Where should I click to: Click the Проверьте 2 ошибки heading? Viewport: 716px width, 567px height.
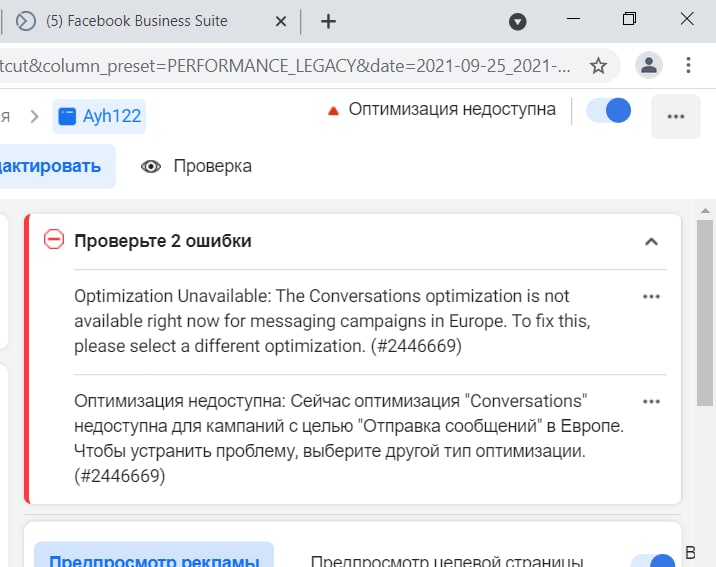[163, 241]
